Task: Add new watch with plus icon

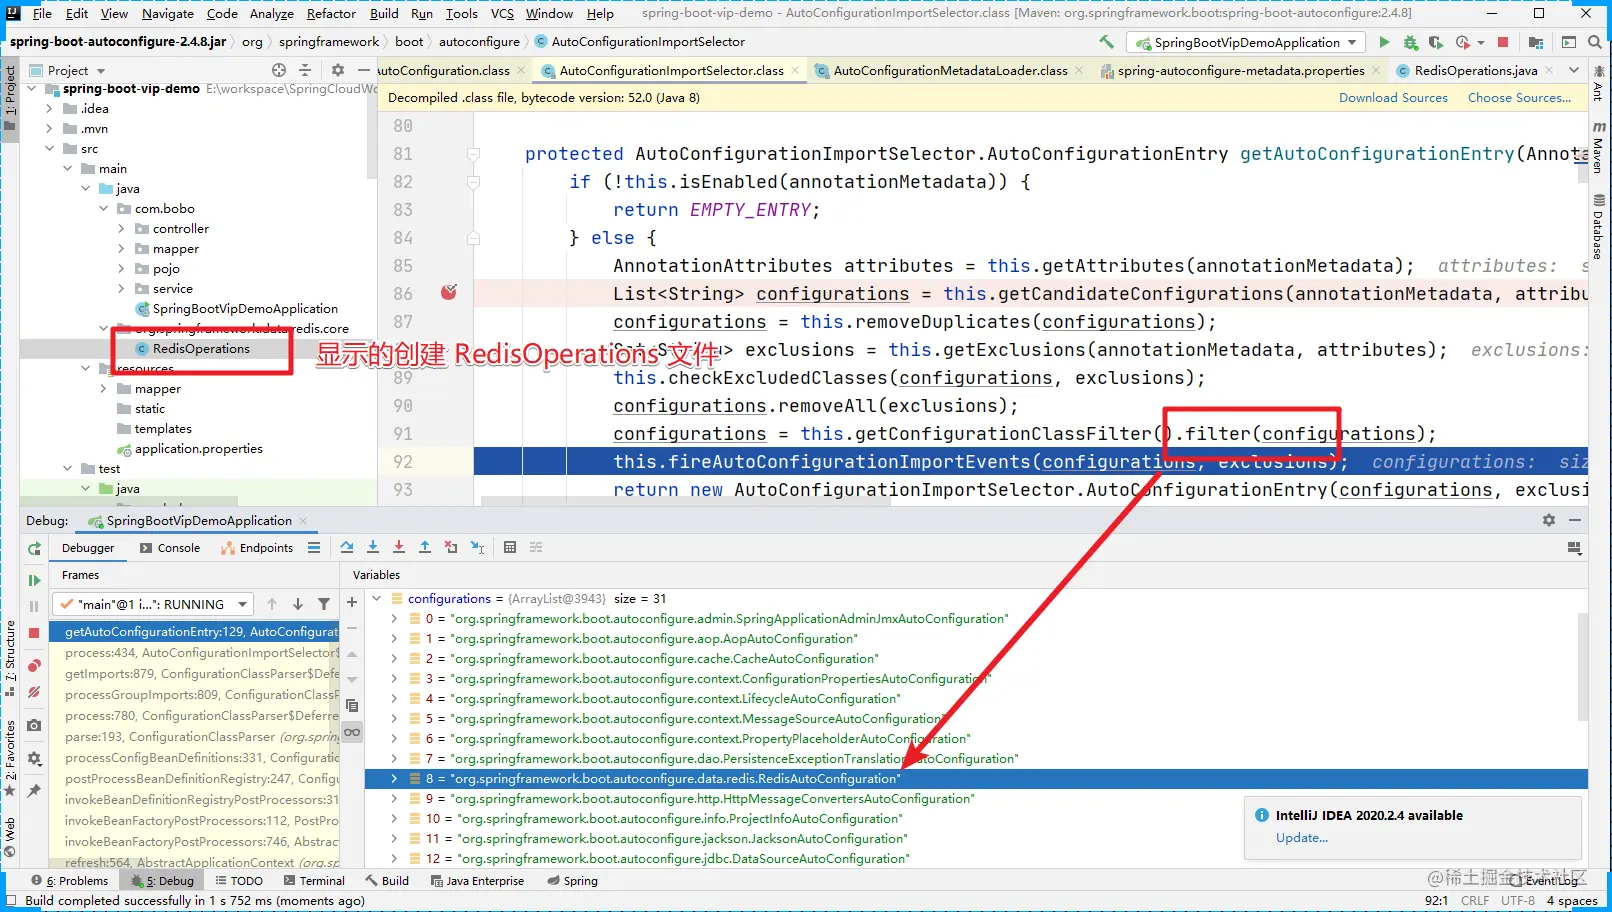Action: 352,602
